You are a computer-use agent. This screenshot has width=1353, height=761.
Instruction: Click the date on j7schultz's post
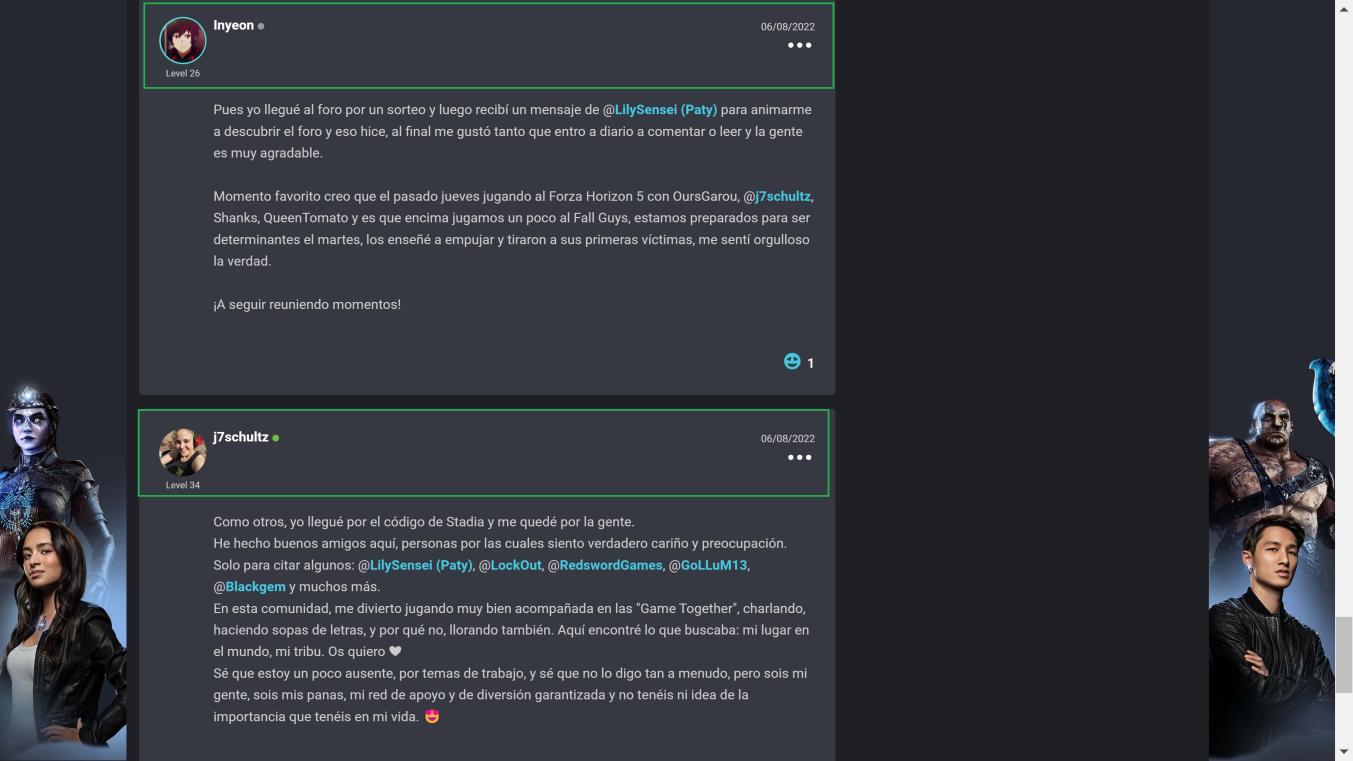[787, 439]
